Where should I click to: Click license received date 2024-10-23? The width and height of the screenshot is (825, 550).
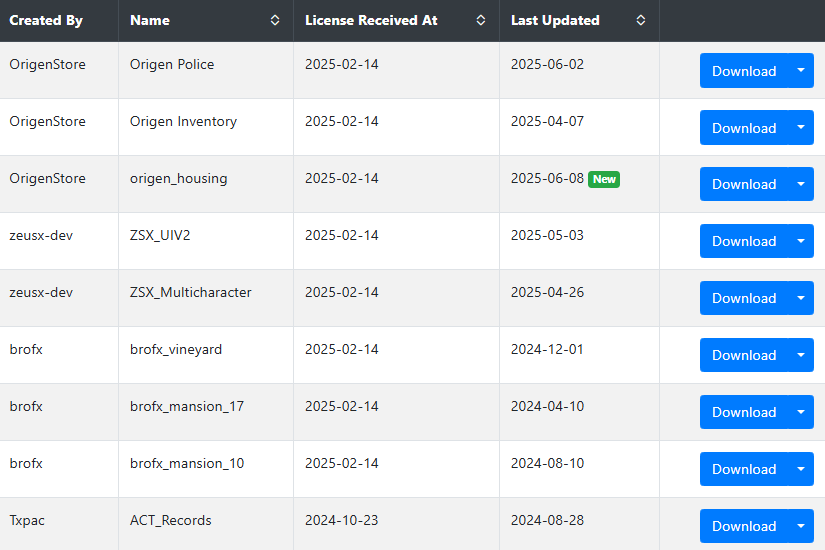341,520
